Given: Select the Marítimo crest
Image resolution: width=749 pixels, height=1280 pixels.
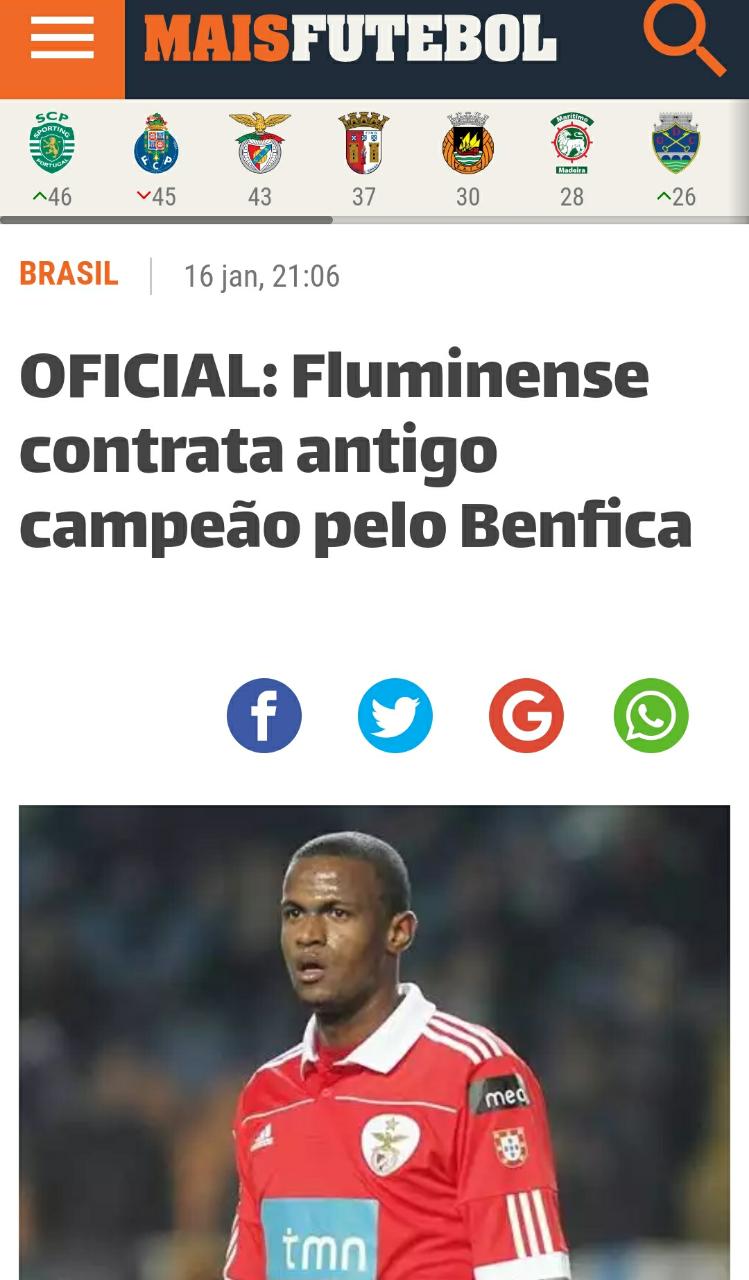Looking at the screenshot, I should click(572, 143).
